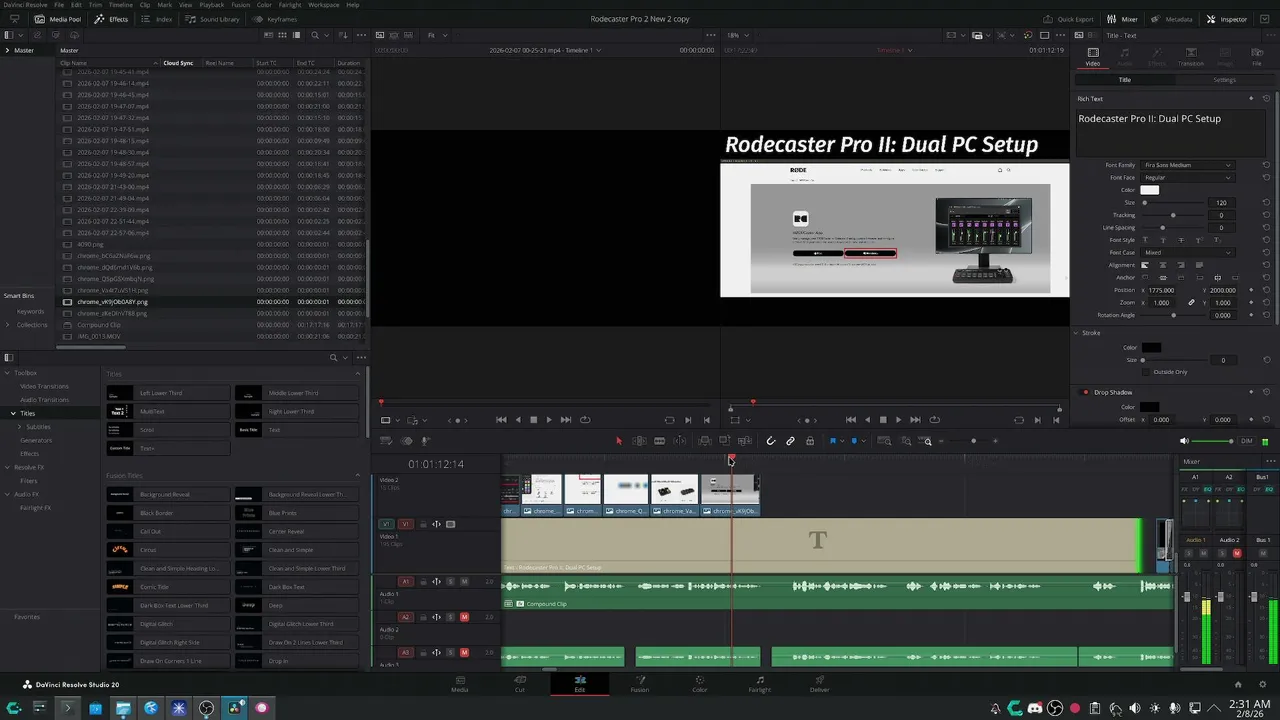Screen dimensions: 1280x720
Task: Toggle the DIM audio button
Action: [1246, 441]
